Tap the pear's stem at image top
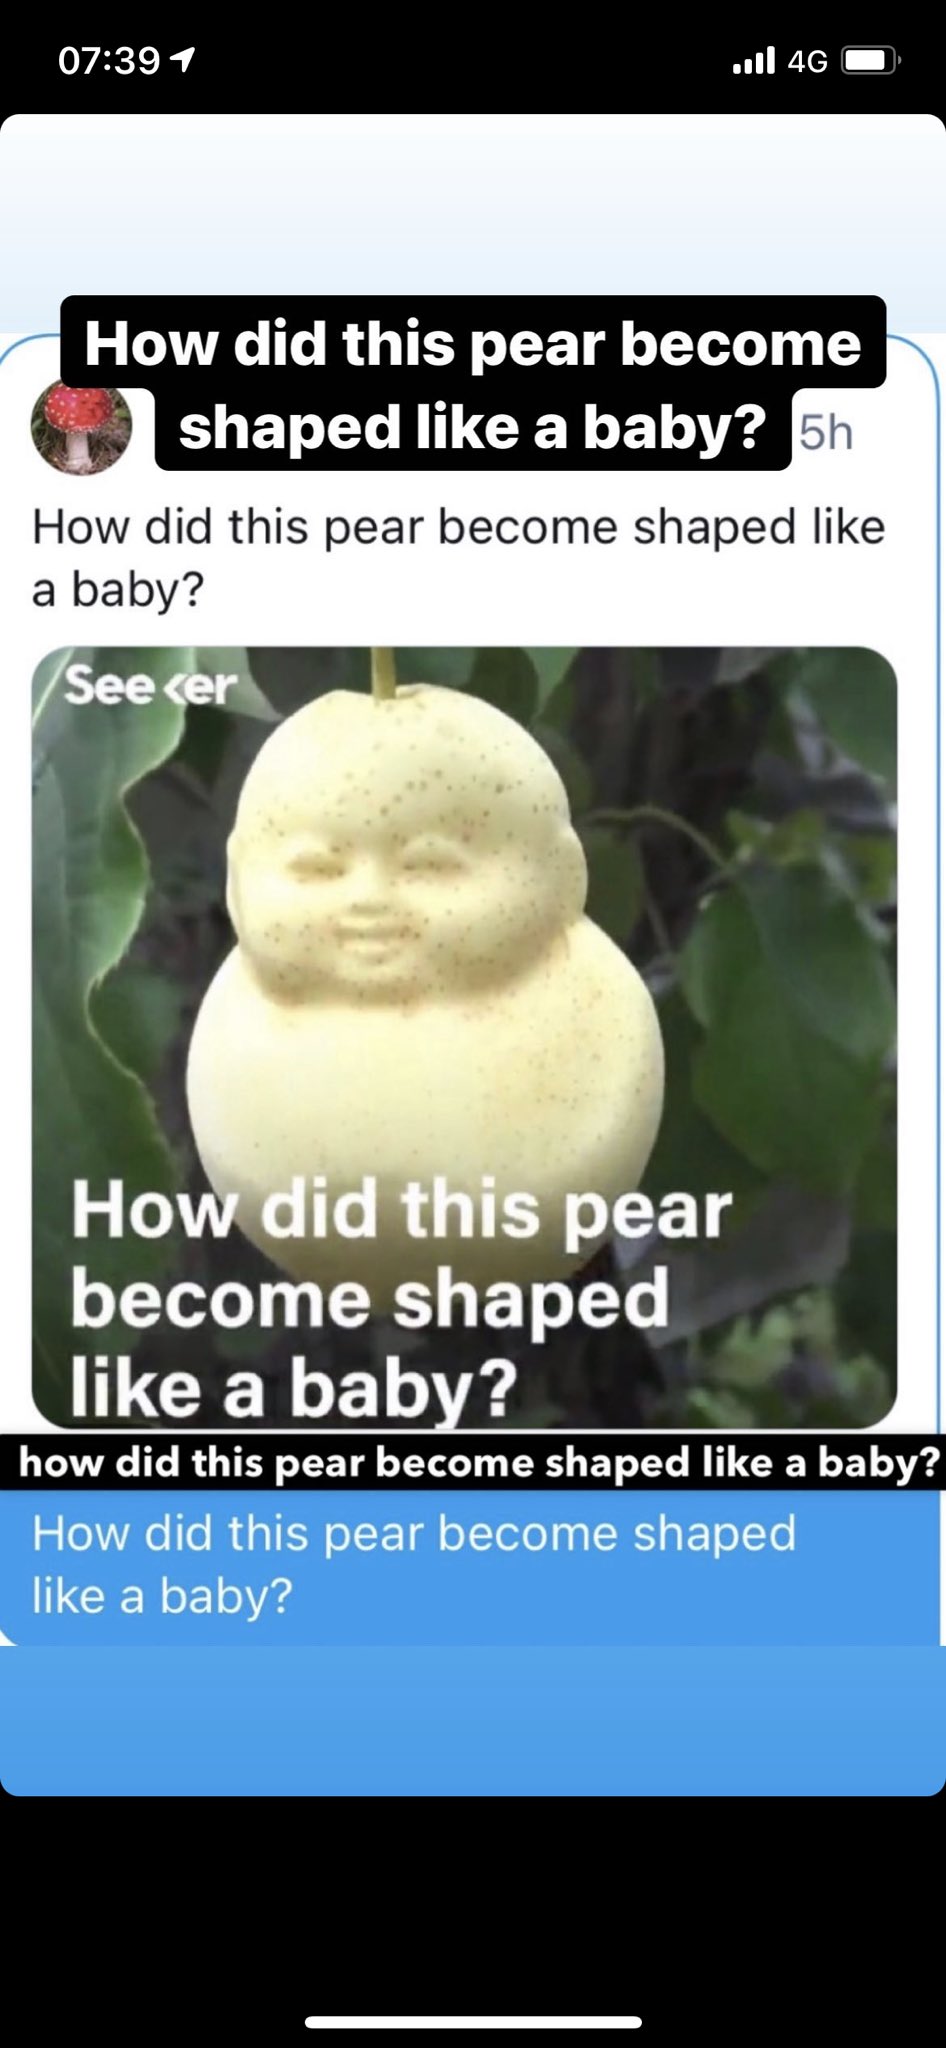The width and height of the screenshot is (946, 2048). pyautogui.click(x=382, y=673)
